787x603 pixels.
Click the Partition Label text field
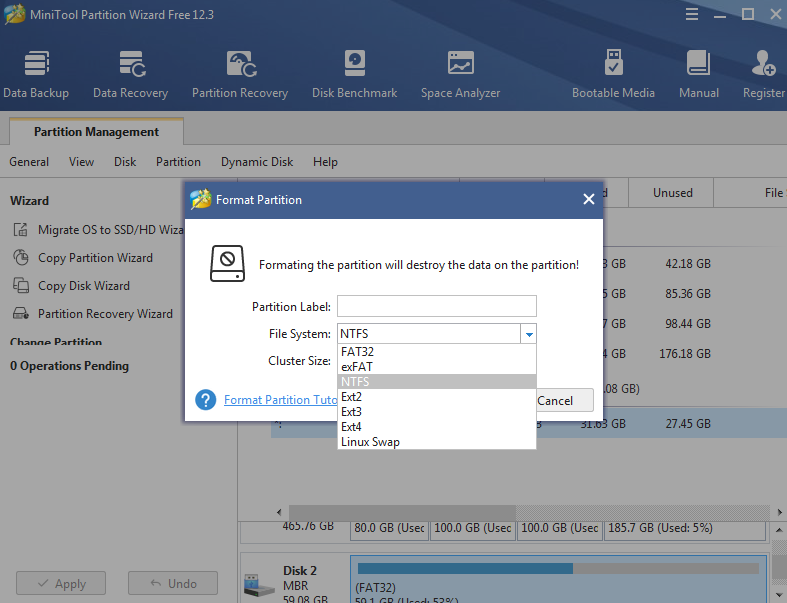pos(436,306)
